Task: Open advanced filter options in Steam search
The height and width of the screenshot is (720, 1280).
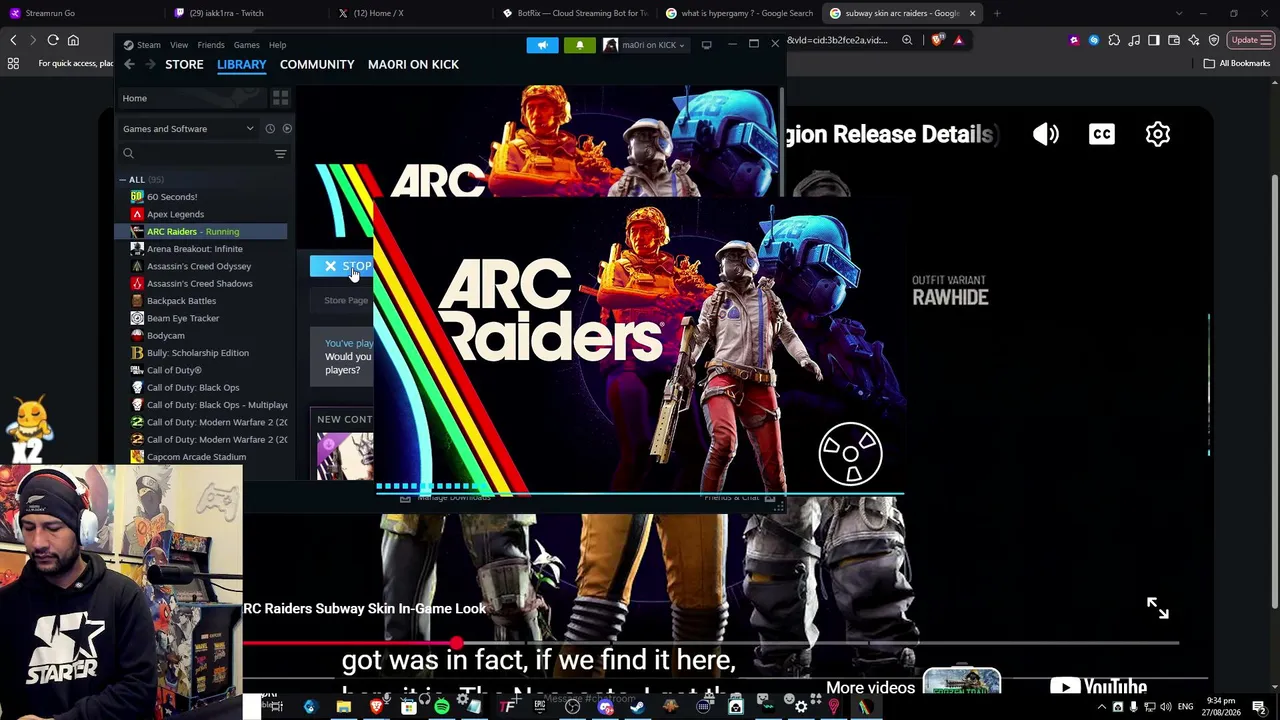Action: [280, 154]
